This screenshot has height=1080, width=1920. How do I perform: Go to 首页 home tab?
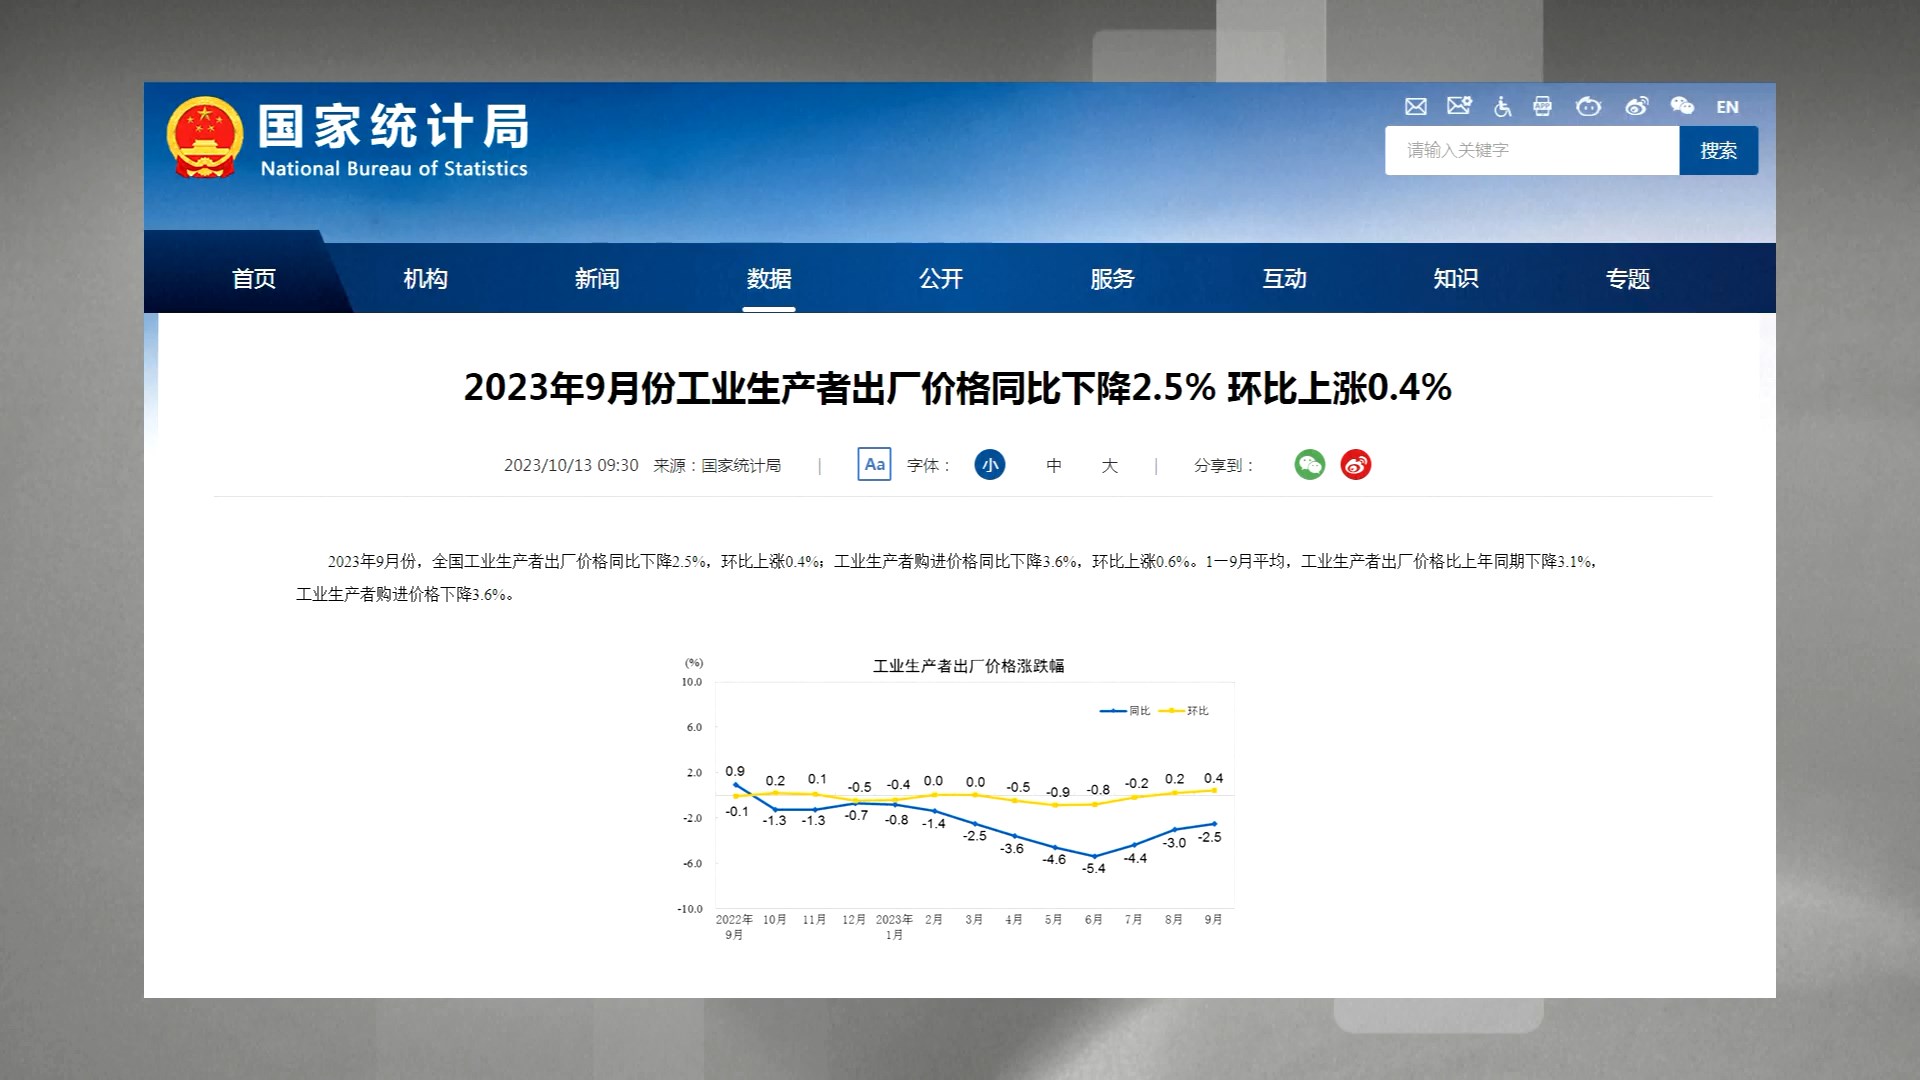[x=254, y=279]
